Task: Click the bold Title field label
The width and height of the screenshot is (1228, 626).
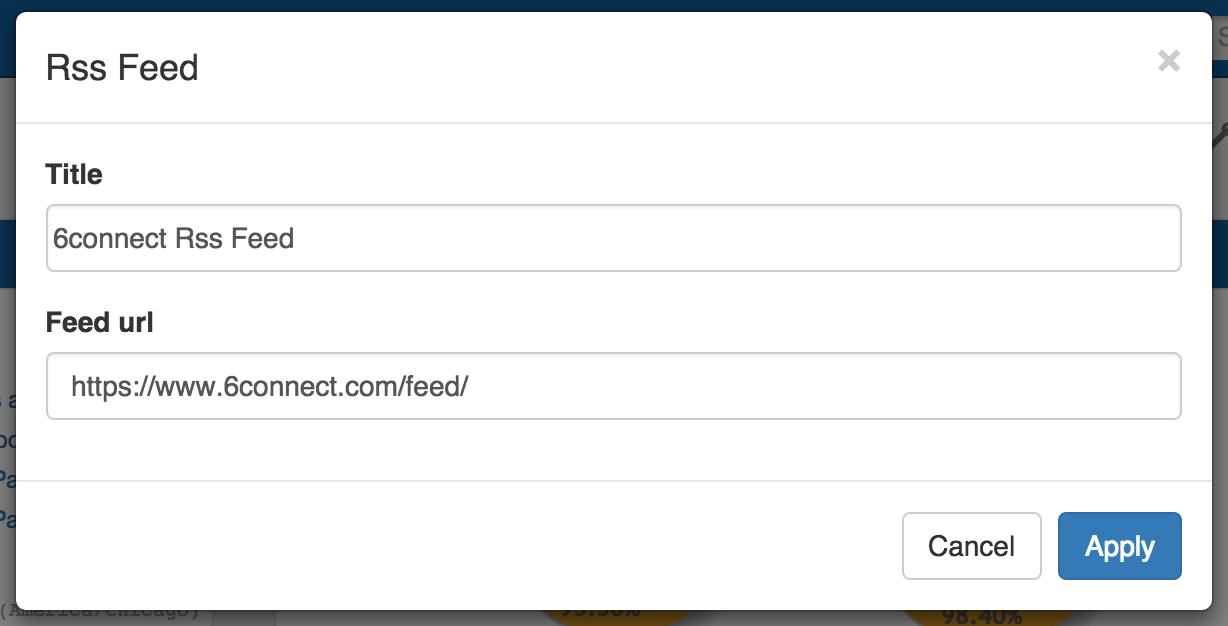Action: click(x=74, y=175)
